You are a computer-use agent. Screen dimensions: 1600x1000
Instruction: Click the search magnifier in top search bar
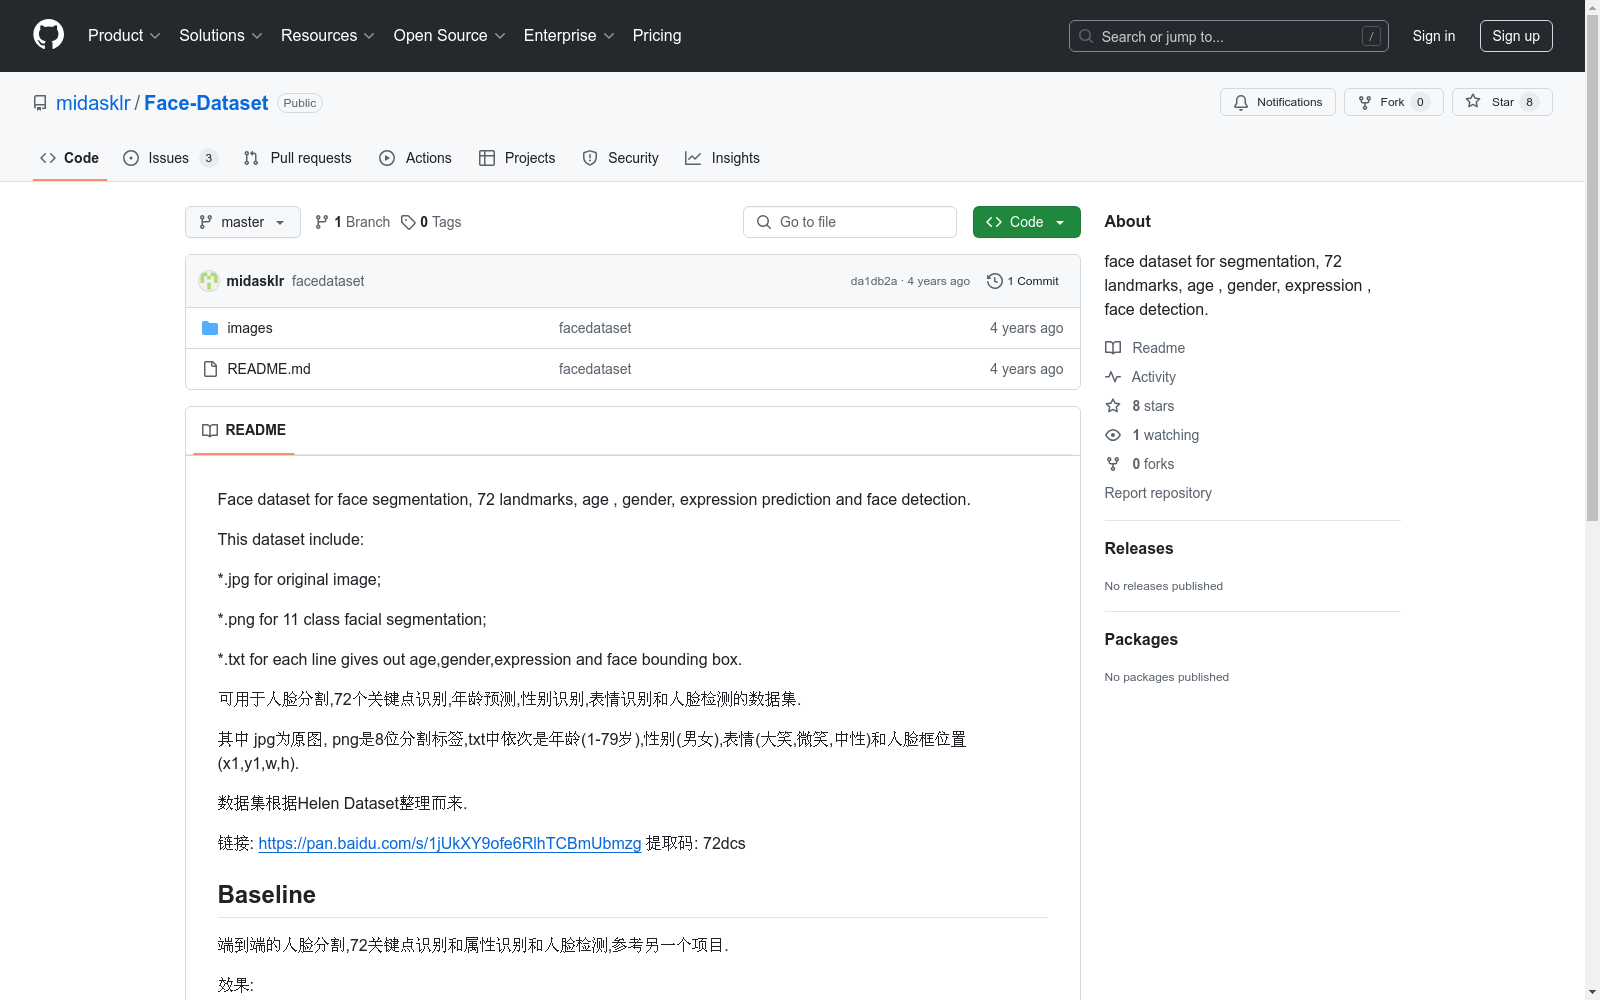1086,36
